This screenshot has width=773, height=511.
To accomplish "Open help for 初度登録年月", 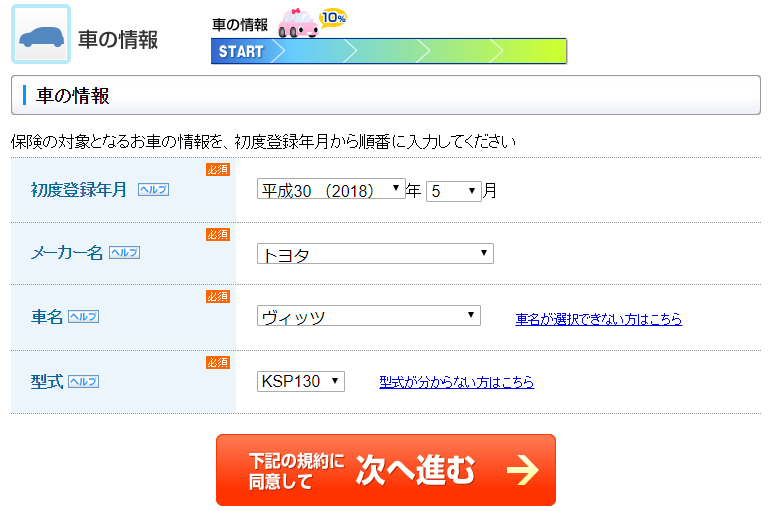I will pyautogui.click(x=153, y=189).
